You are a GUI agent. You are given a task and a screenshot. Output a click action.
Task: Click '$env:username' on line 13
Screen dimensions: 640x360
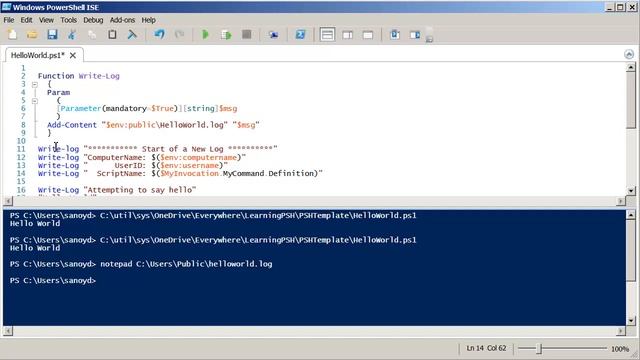coord(189,165)
